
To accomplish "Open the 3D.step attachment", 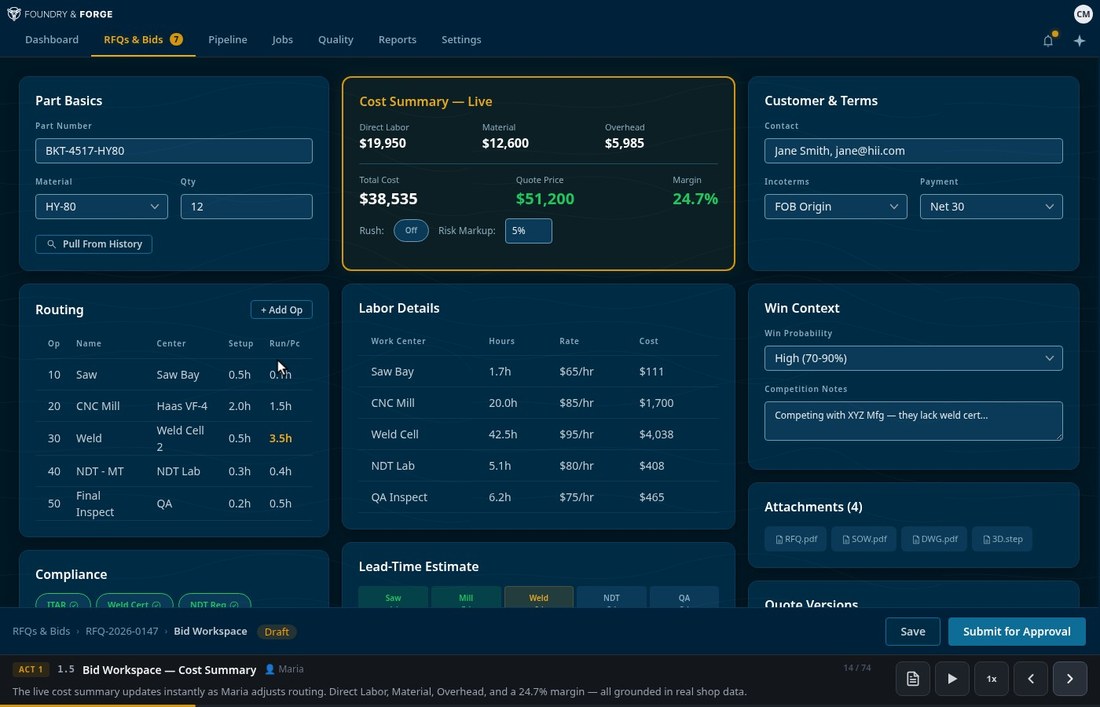I will pos(1001,538).
